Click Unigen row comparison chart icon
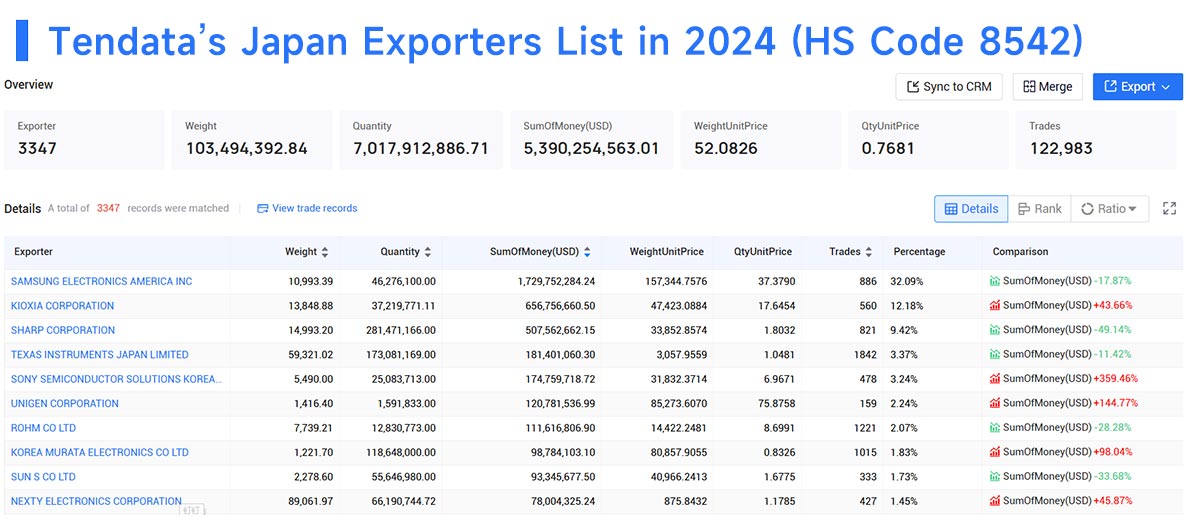This screenshot has height=522, width=1190. tap(995, 403)
